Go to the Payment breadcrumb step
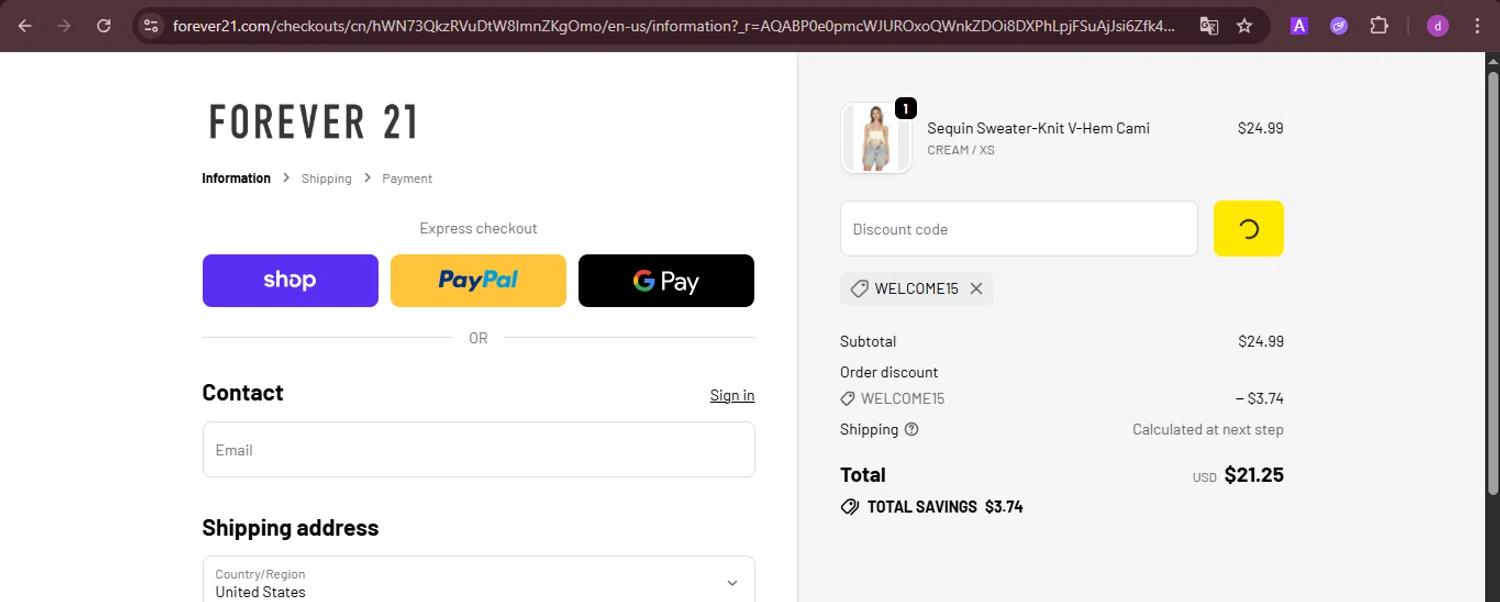Screen dimensions: 1500x602 pyautogui.click(x=407, y=179)
